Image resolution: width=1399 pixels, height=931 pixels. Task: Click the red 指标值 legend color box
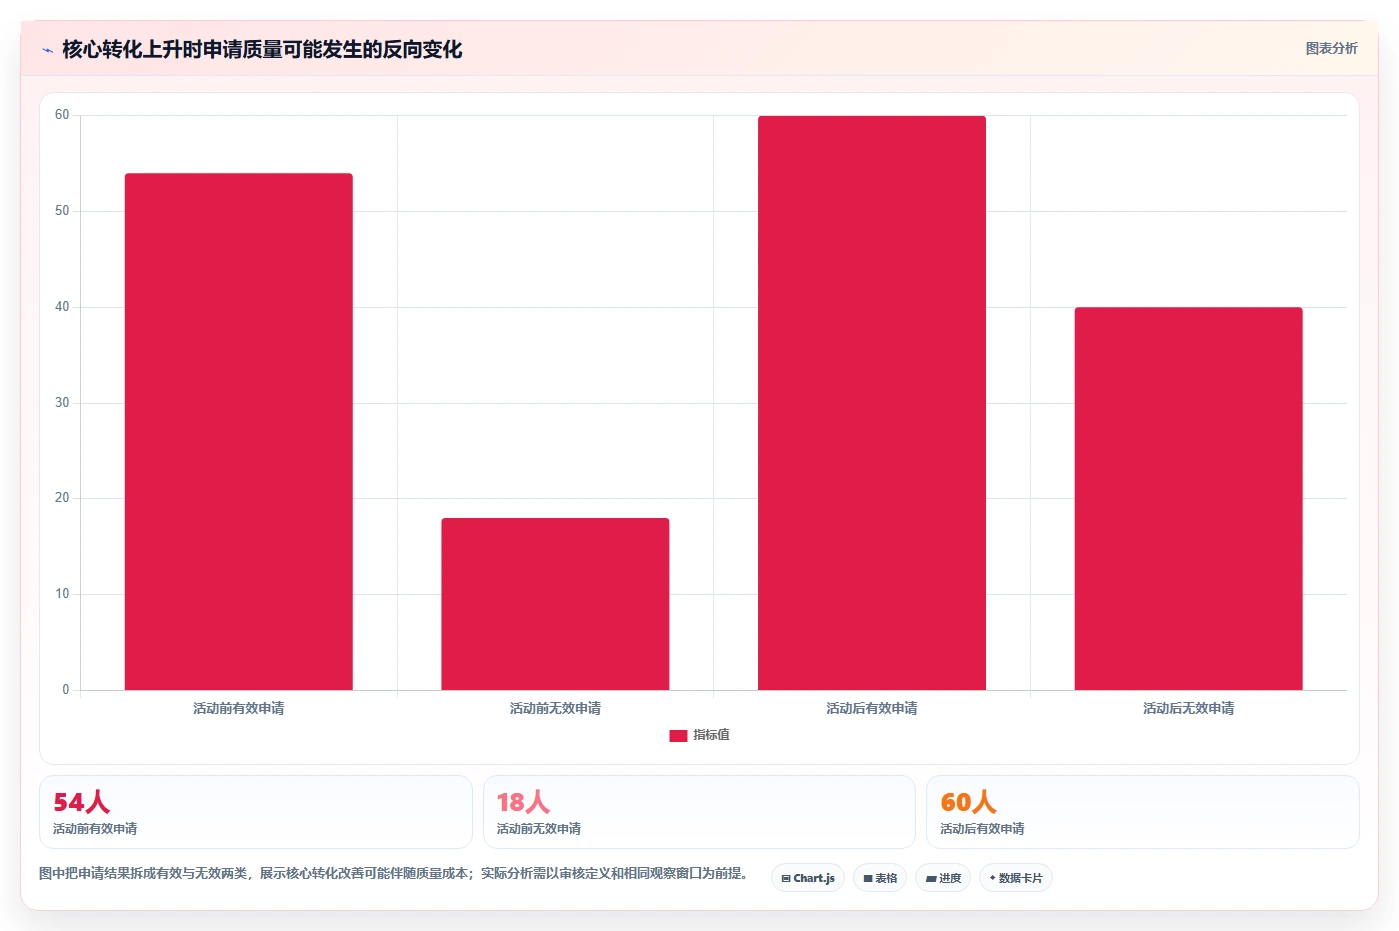click(678, 735)
